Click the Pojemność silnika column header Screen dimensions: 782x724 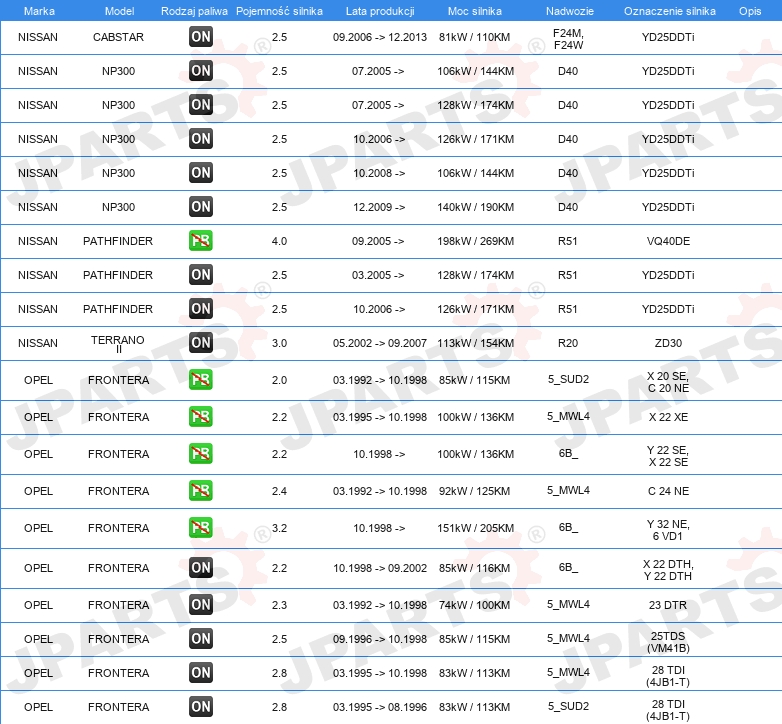[279, 11]
